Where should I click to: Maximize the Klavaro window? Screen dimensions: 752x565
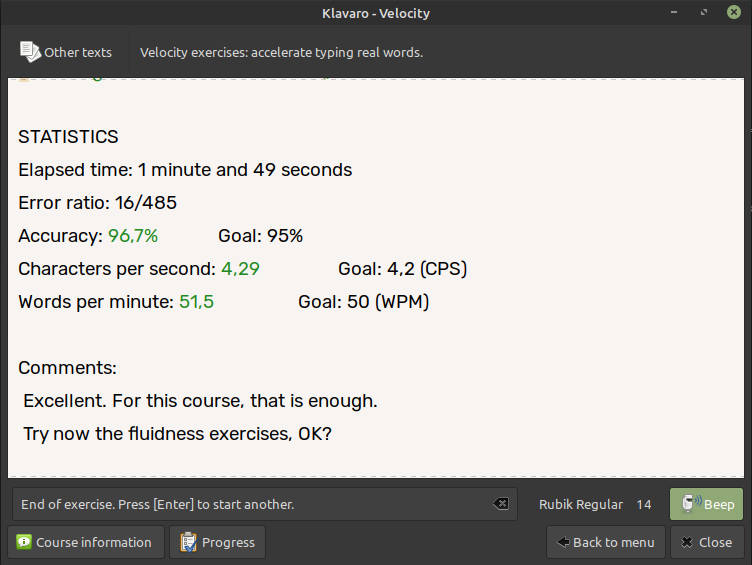(x=704, y=12)
